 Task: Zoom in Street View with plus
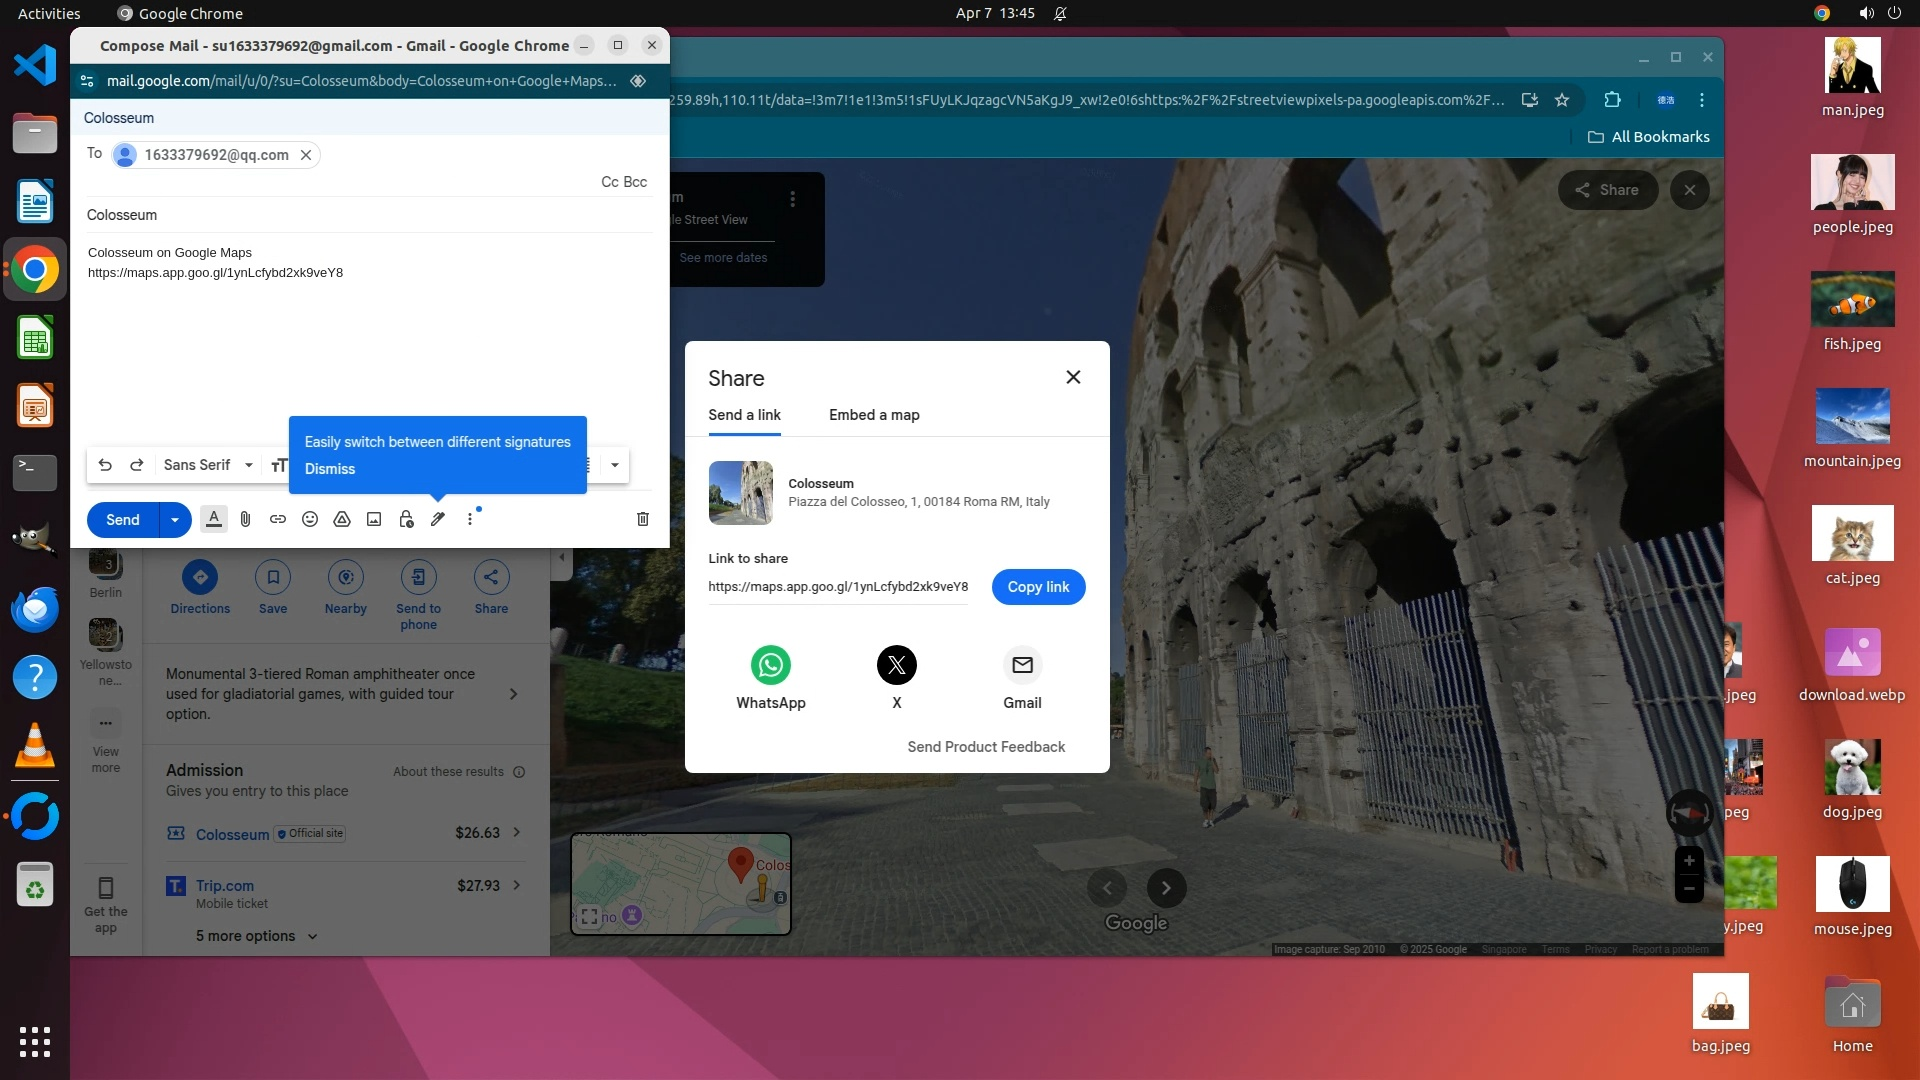click(x=1689, y=861)
